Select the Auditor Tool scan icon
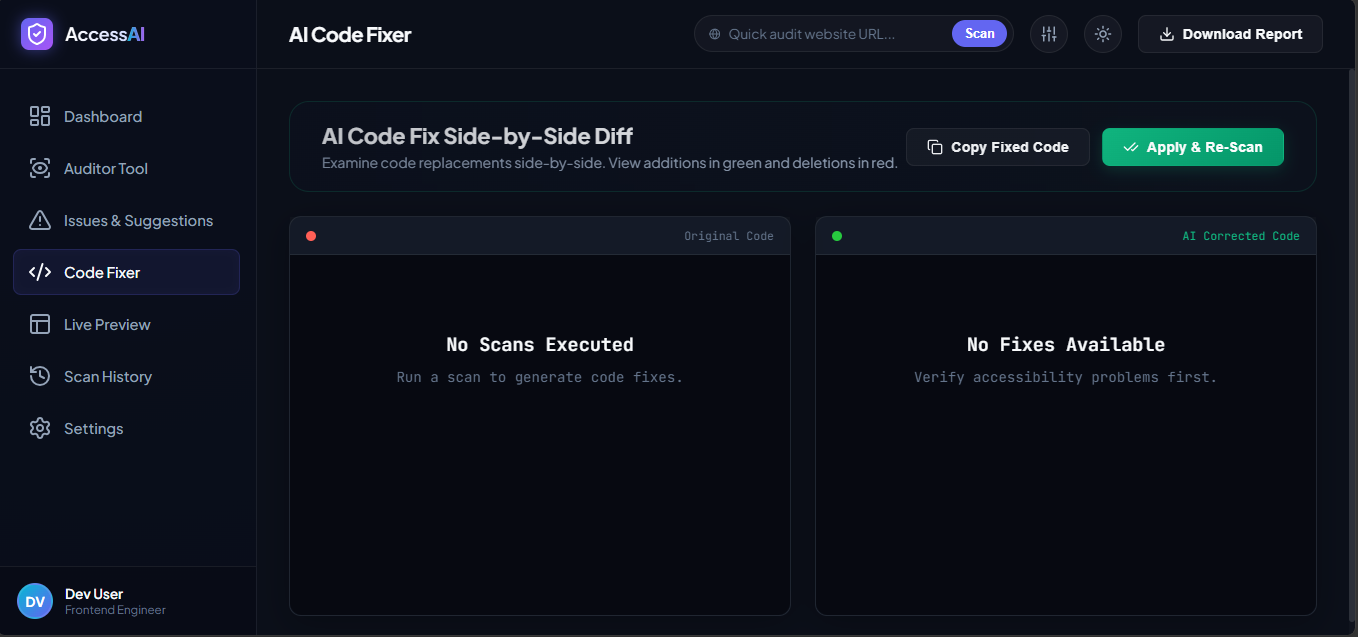This screenshot has width=1358, height=637. tap(40, 168)
